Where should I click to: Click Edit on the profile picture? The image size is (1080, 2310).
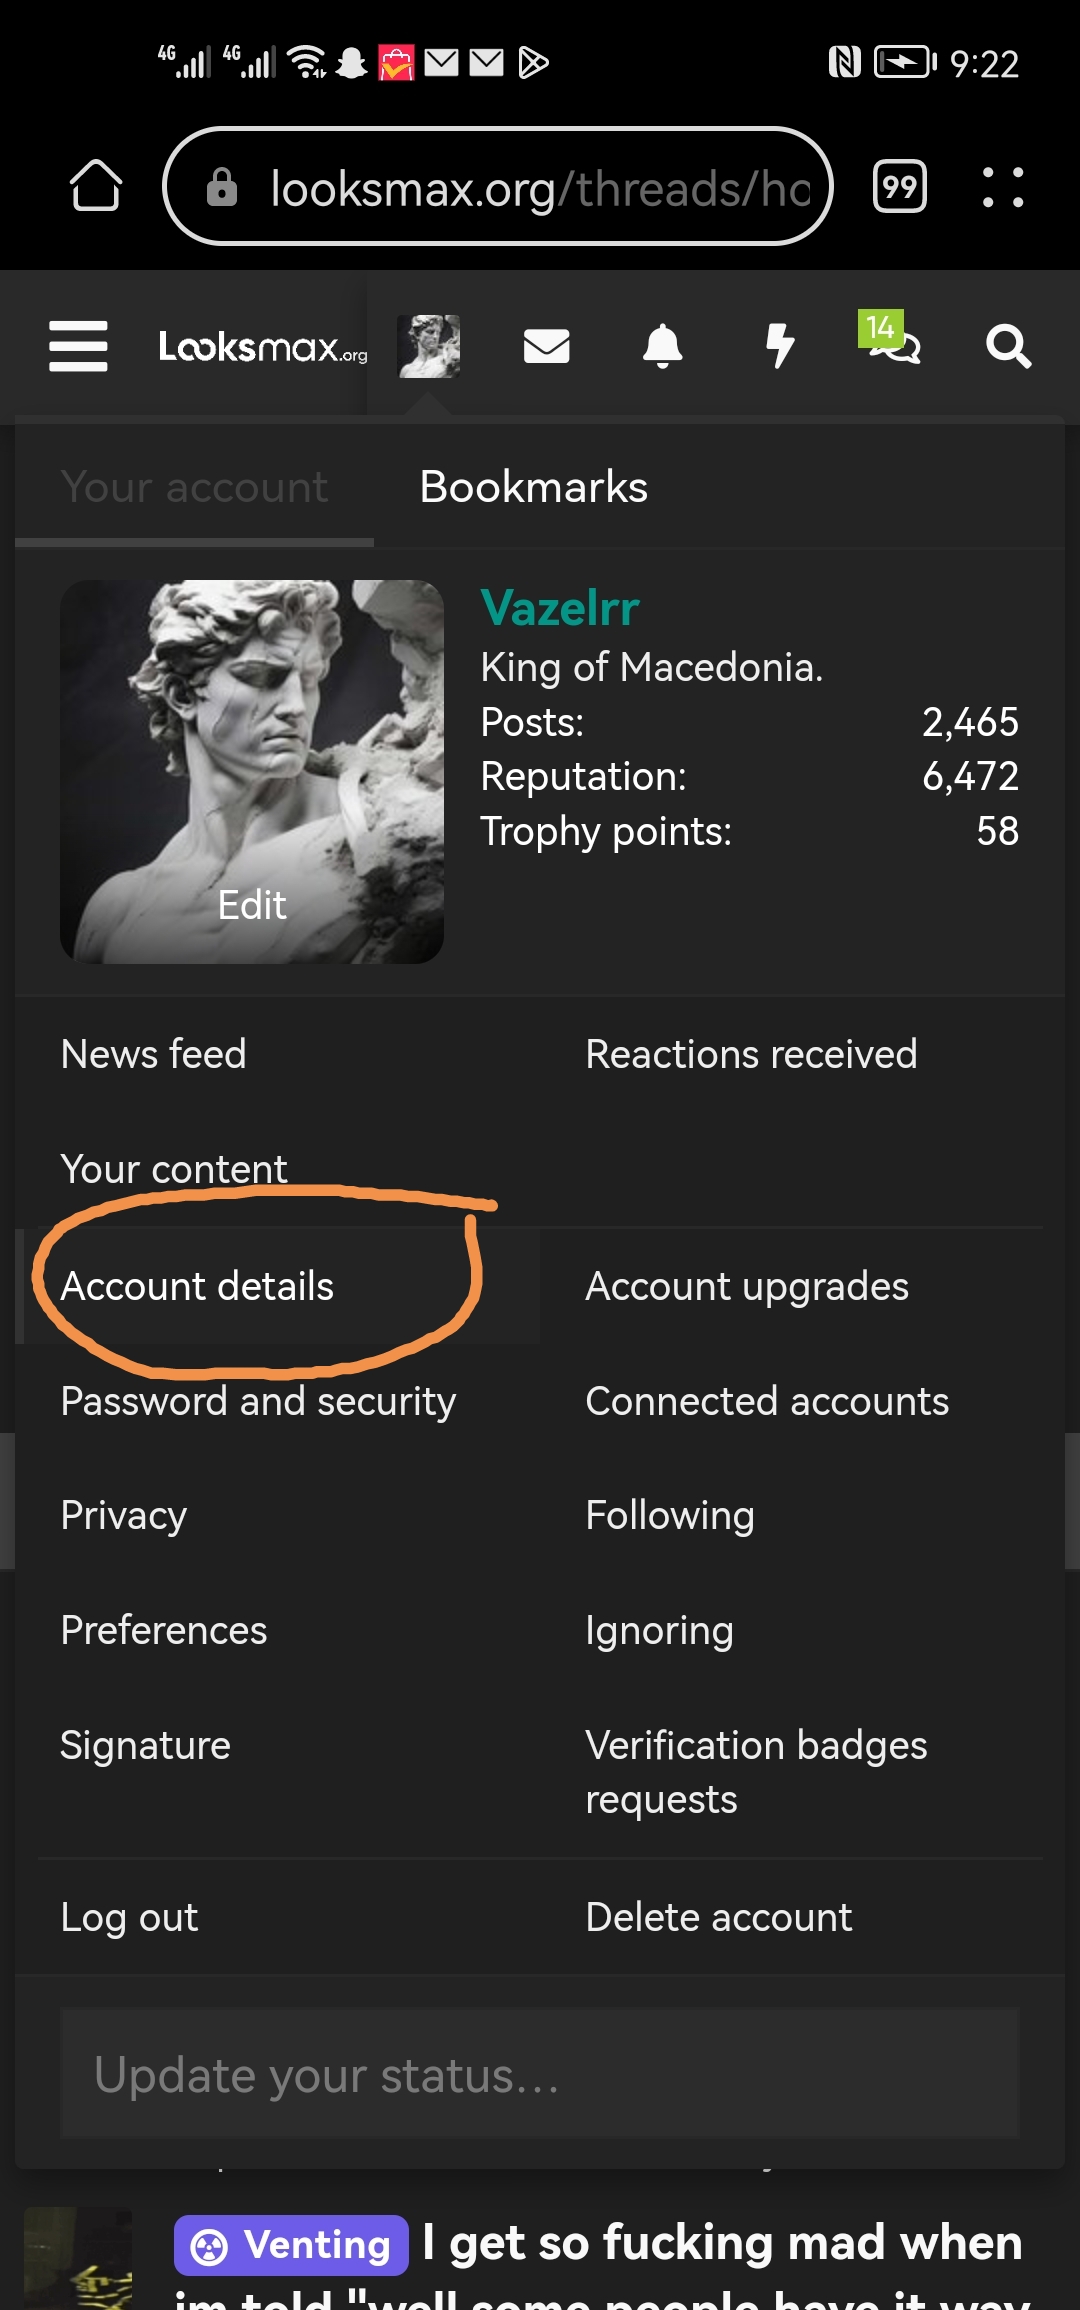(x=252, y=905)
